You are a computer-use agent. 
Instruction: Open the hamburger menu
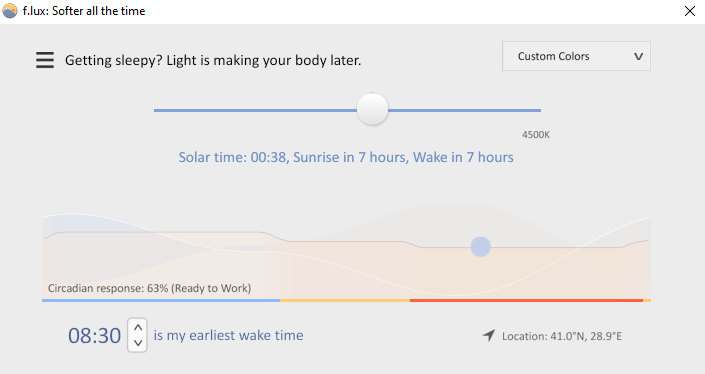tap(45, 60)
